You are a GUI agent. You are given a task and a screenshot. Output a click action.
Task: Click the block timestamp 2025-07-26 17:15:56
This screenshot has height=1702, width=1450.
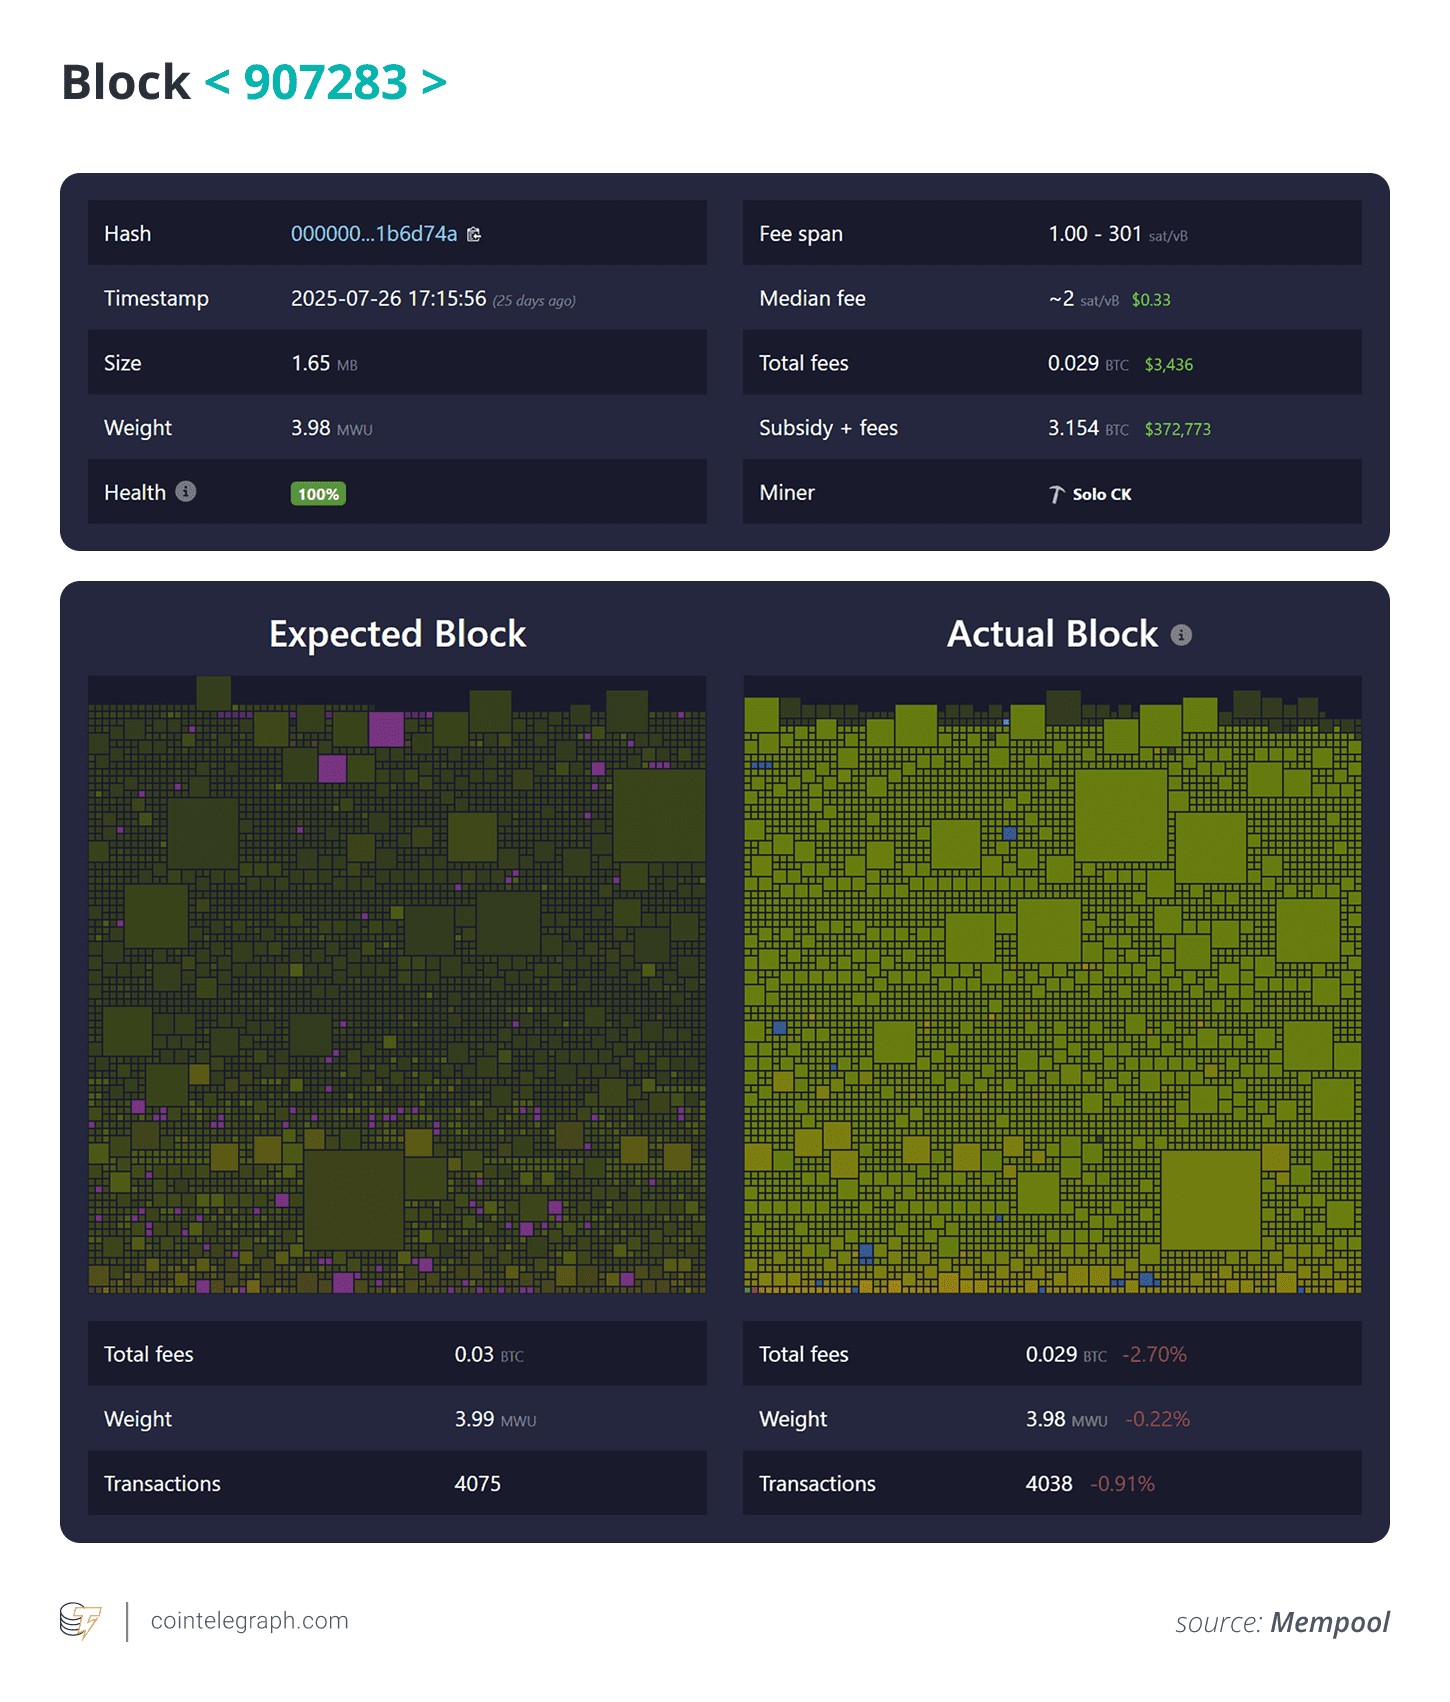coord(388,299)
